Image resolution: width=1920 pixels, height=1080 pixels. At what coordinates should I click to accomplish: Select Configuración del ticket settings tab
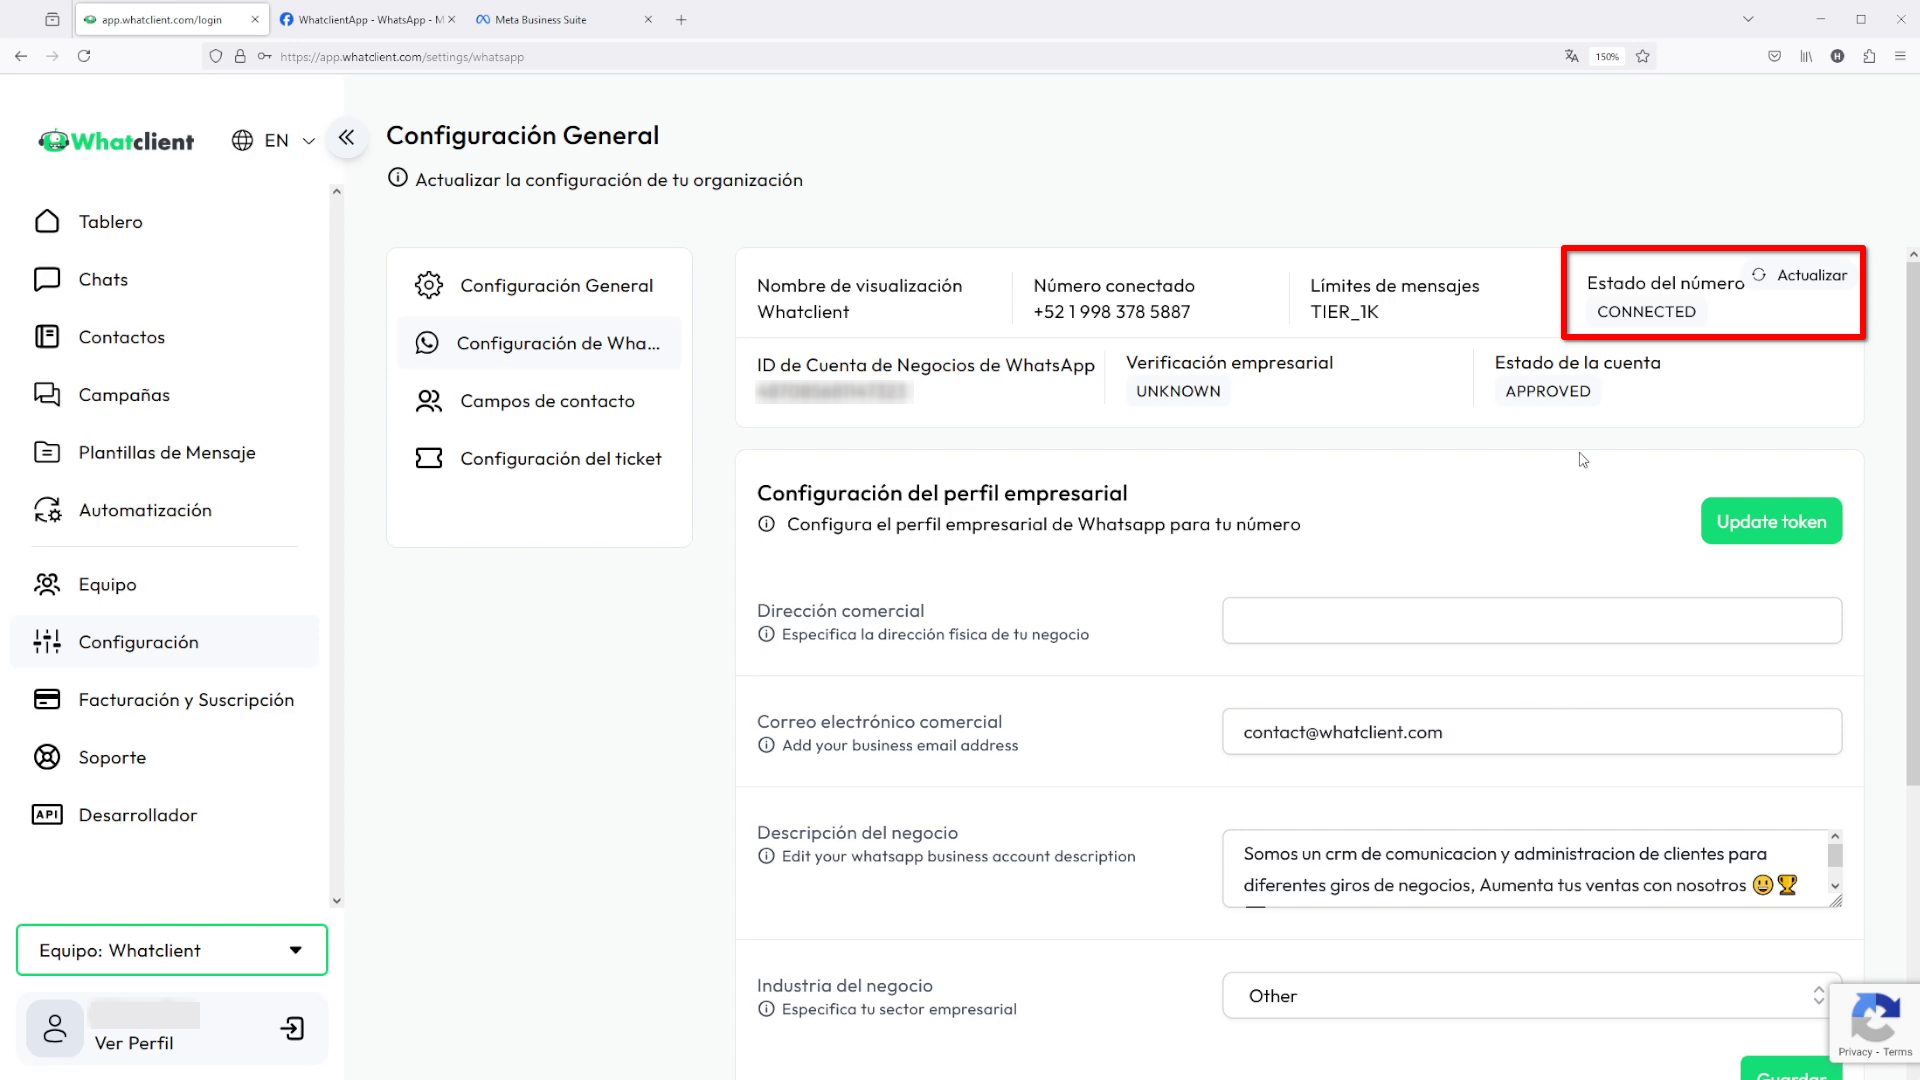539,459
